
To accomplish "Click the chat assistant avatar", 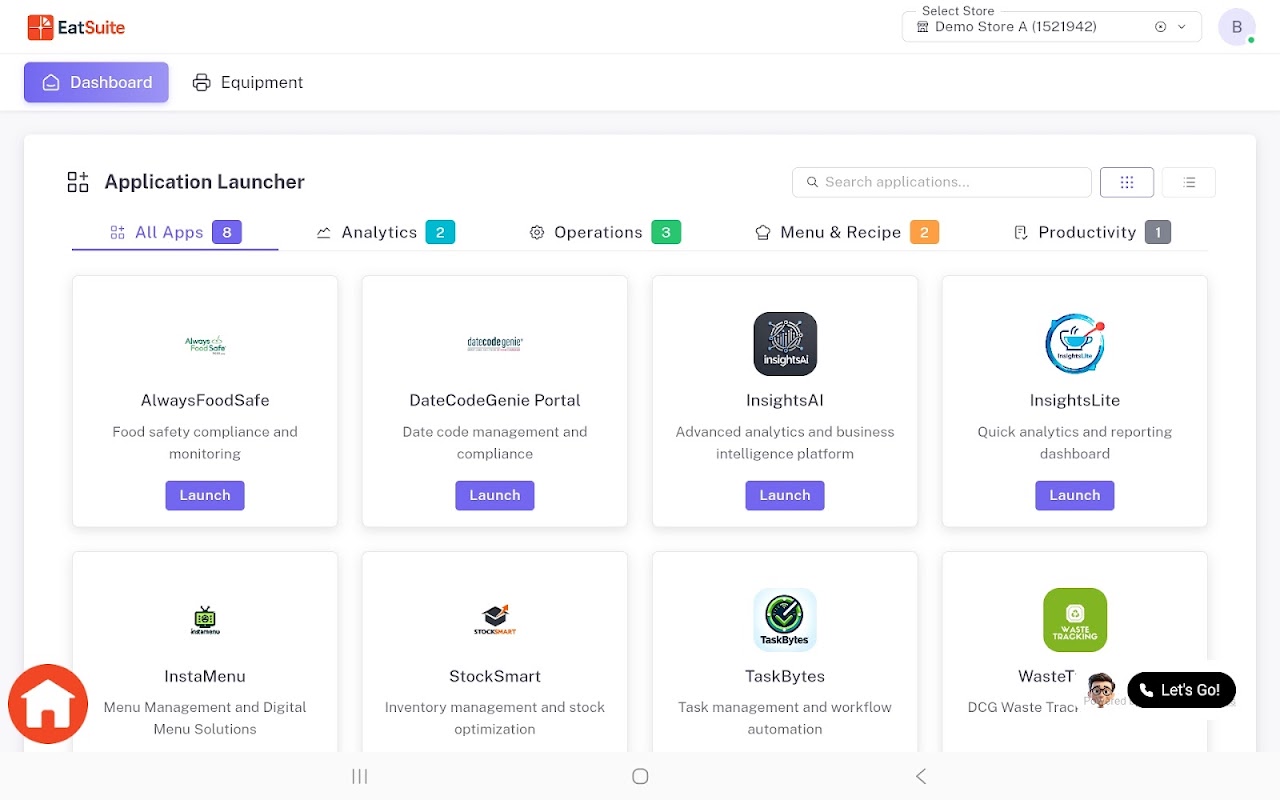I will pos(1101,690).
